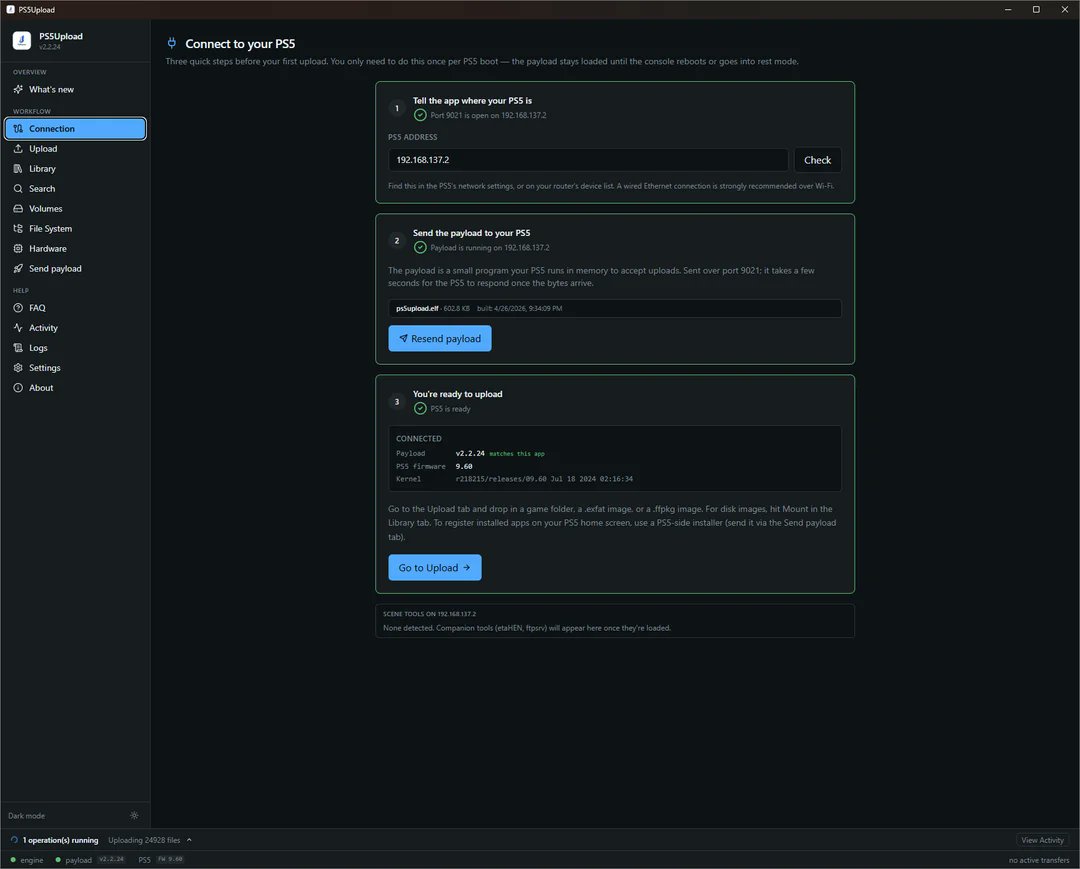The image size is (1080, 869).
Task: Click the Kernel release value text
Action: tap(544, 479)
